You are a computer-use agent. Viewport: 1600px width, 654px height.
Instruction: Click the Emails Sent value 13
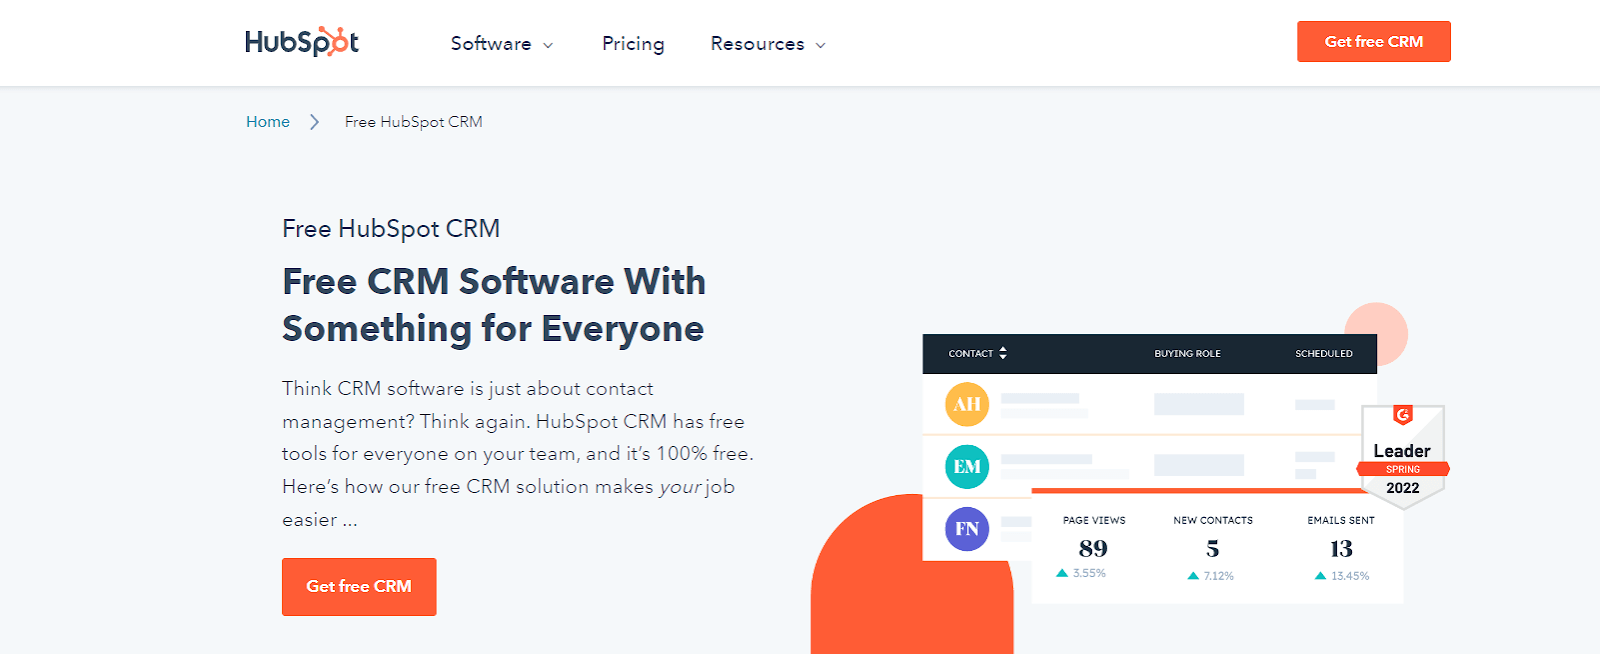tap(1341, 549)
